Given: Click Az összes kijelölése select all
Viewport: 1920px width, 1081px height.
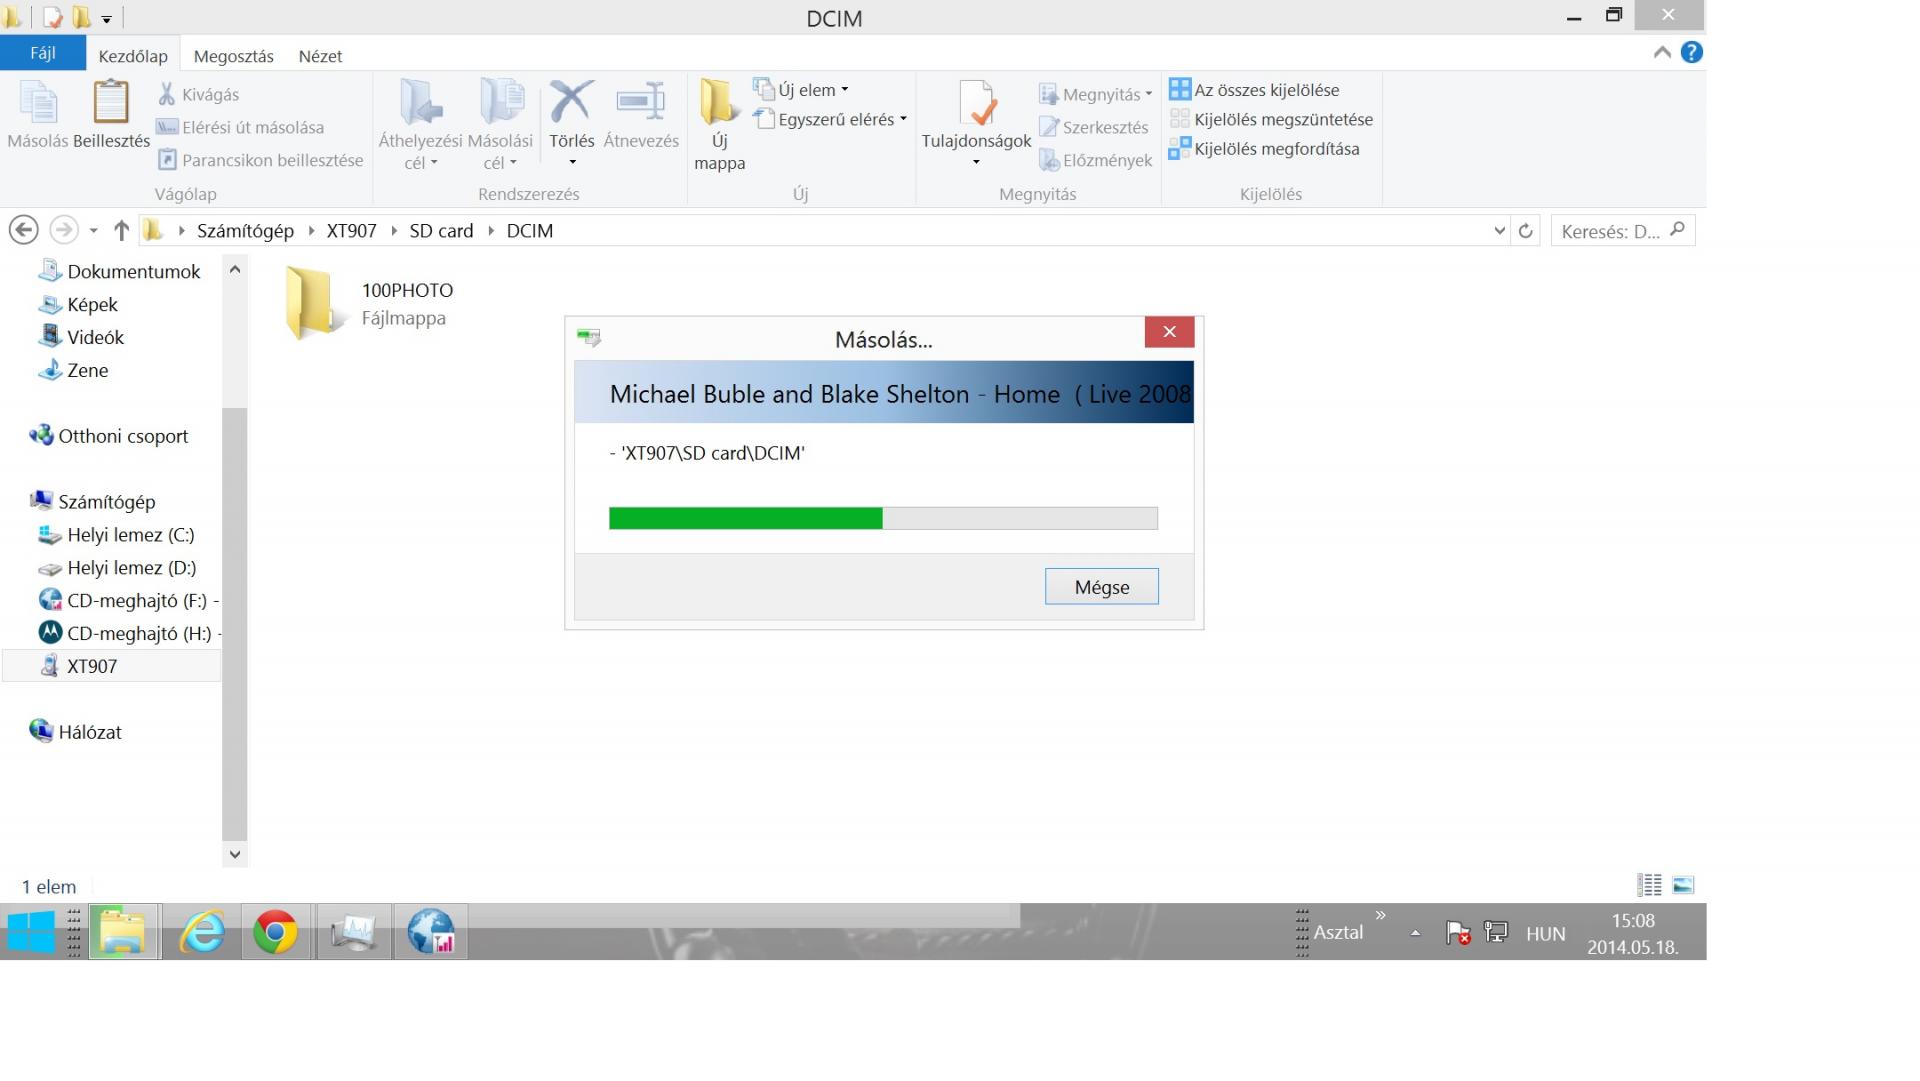Looking at the screenshot, I should [x=1254, y=89].
